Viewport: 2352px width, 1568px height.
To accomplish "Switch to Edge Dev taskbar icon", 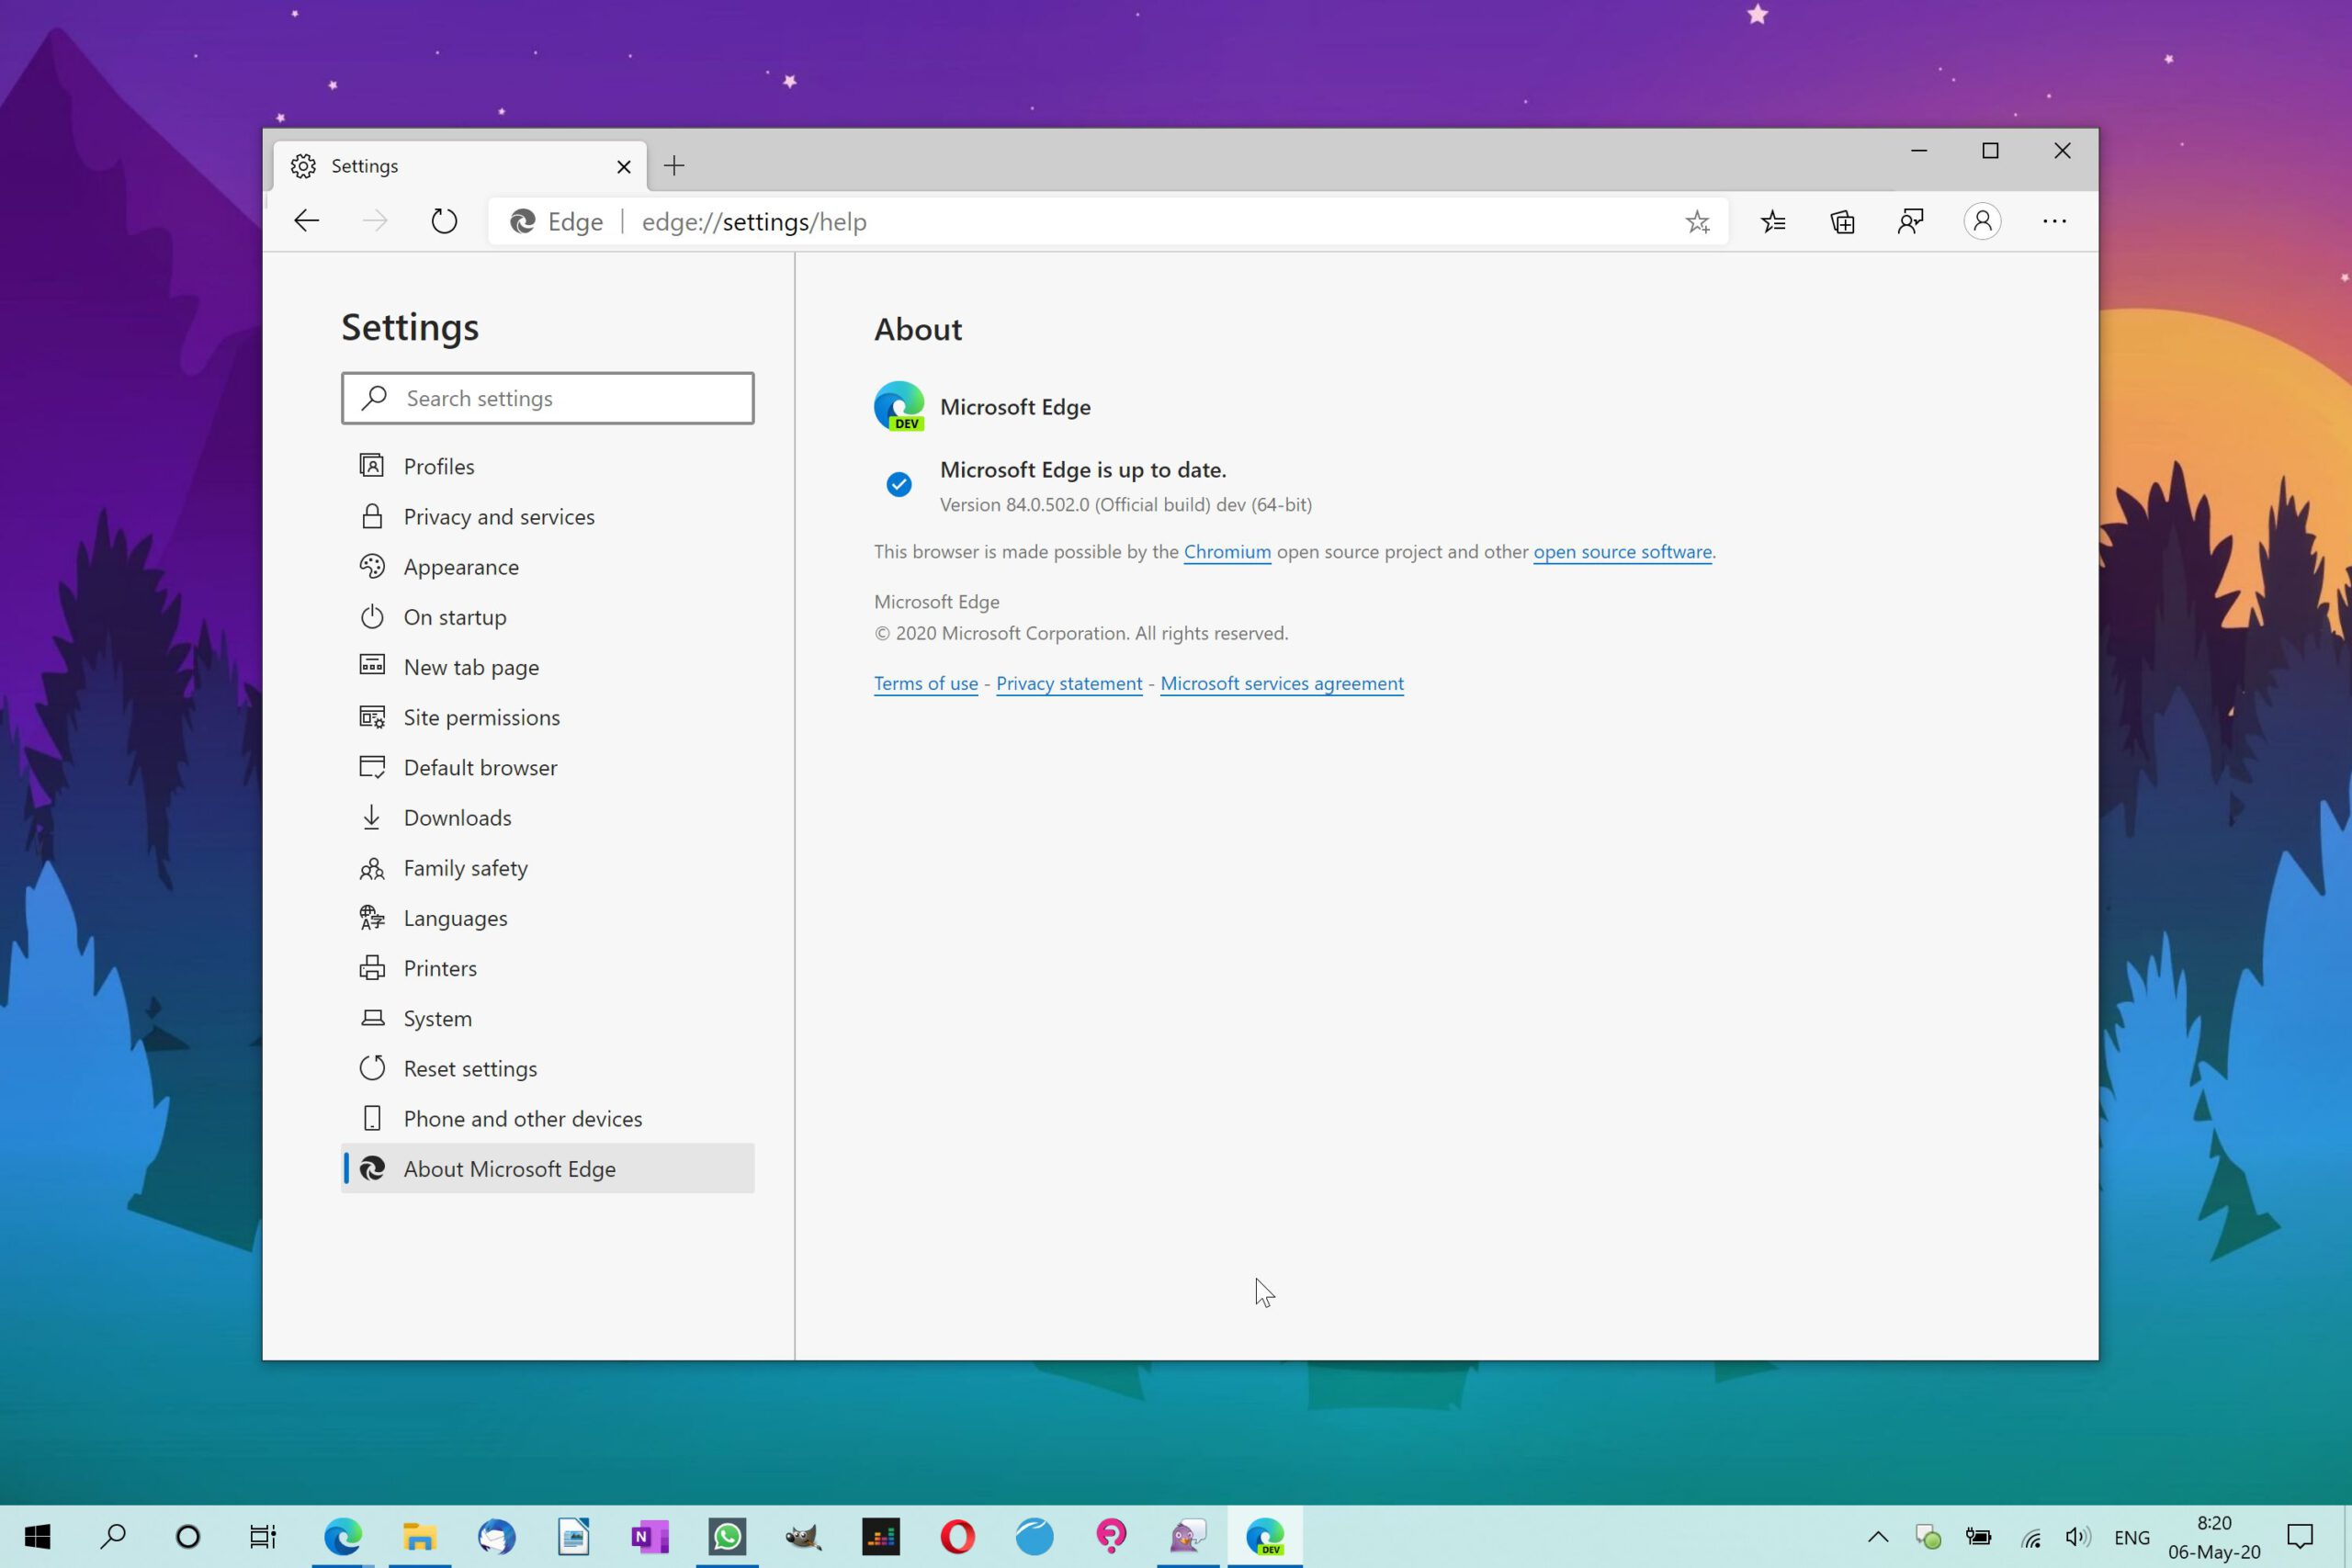I will pyautogui.click(x=1265, y=1536).
